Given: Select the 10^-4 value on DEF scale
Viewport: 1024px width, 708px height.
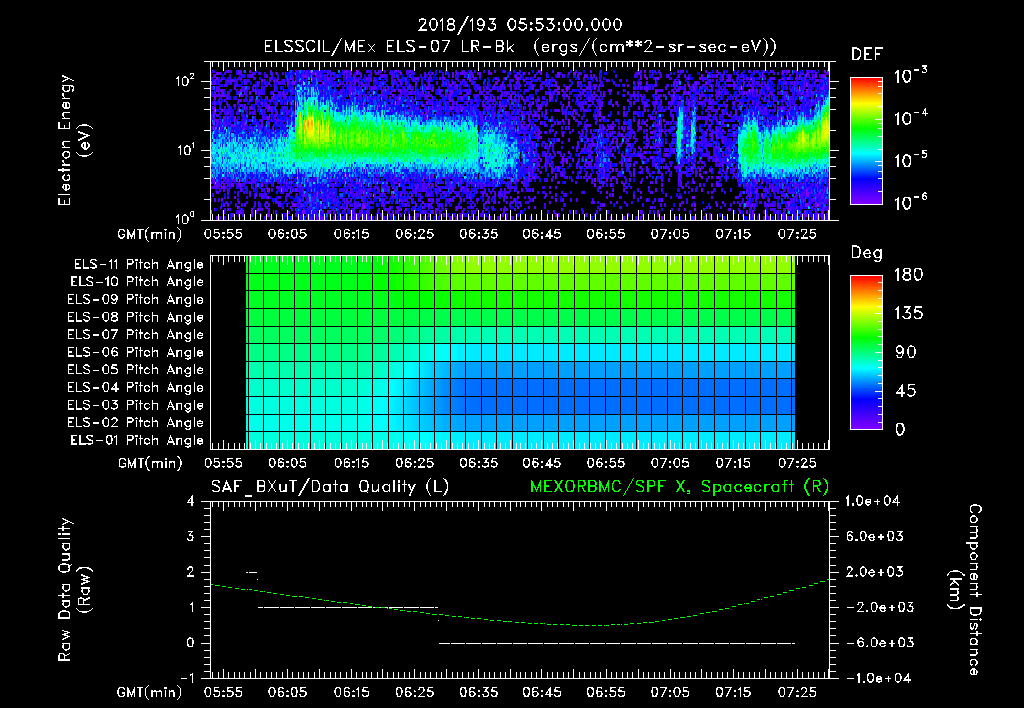Looking at the screenshot, I should 910,118.
